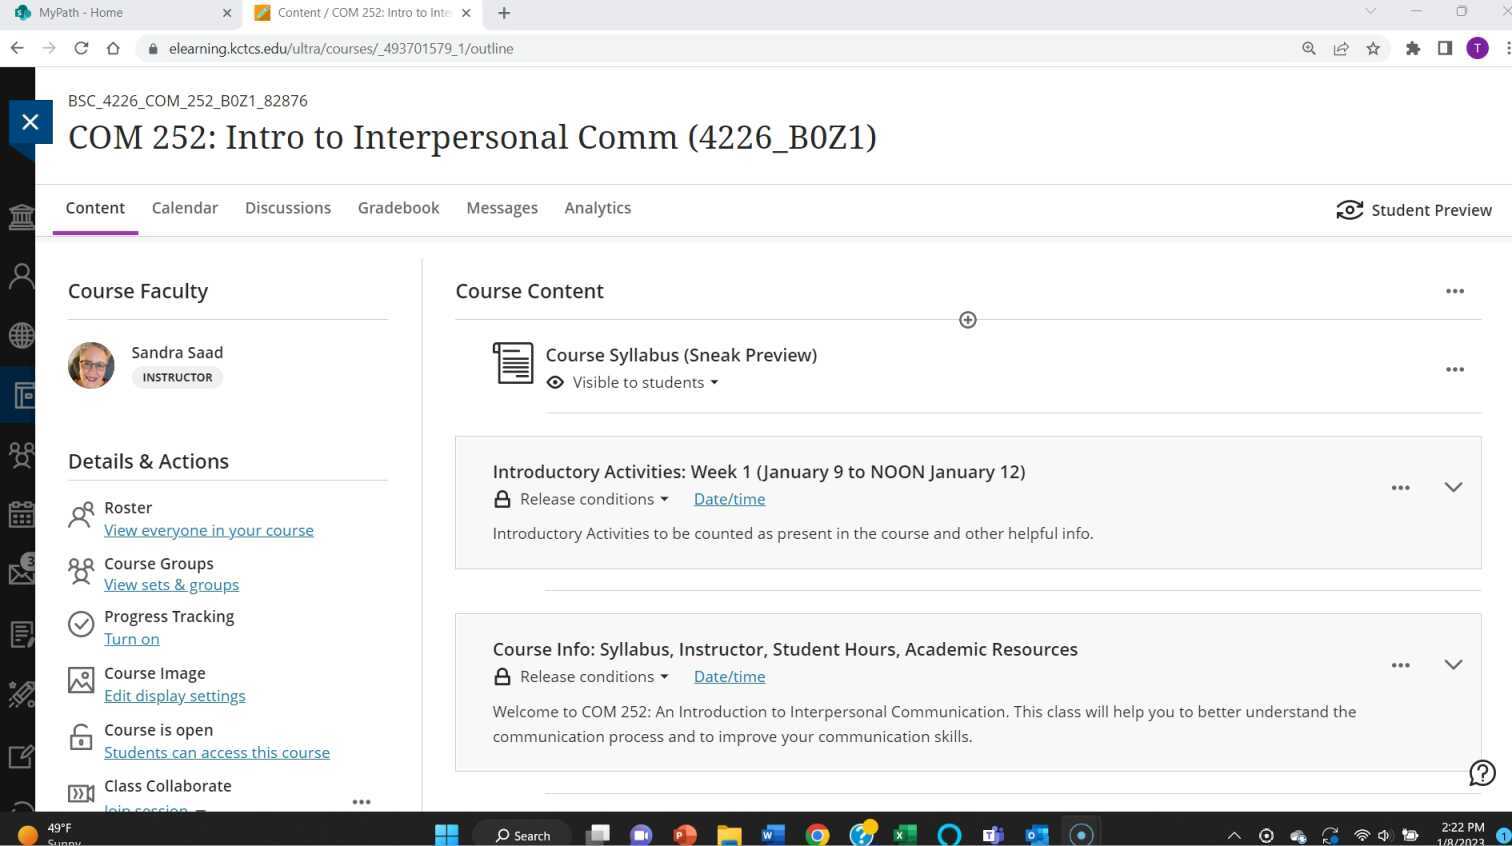Open Date/time settings for Week 1
Screen dimensions: 1512x846
729,499
